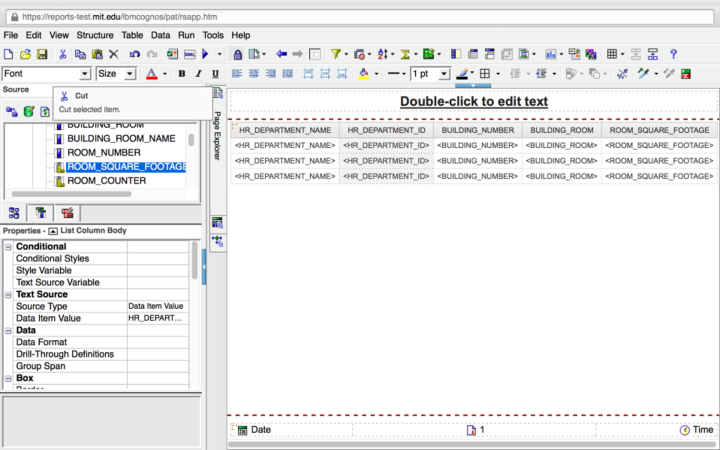
Task: Toggle Italic formatting button
Action: [x=198, y=74]
